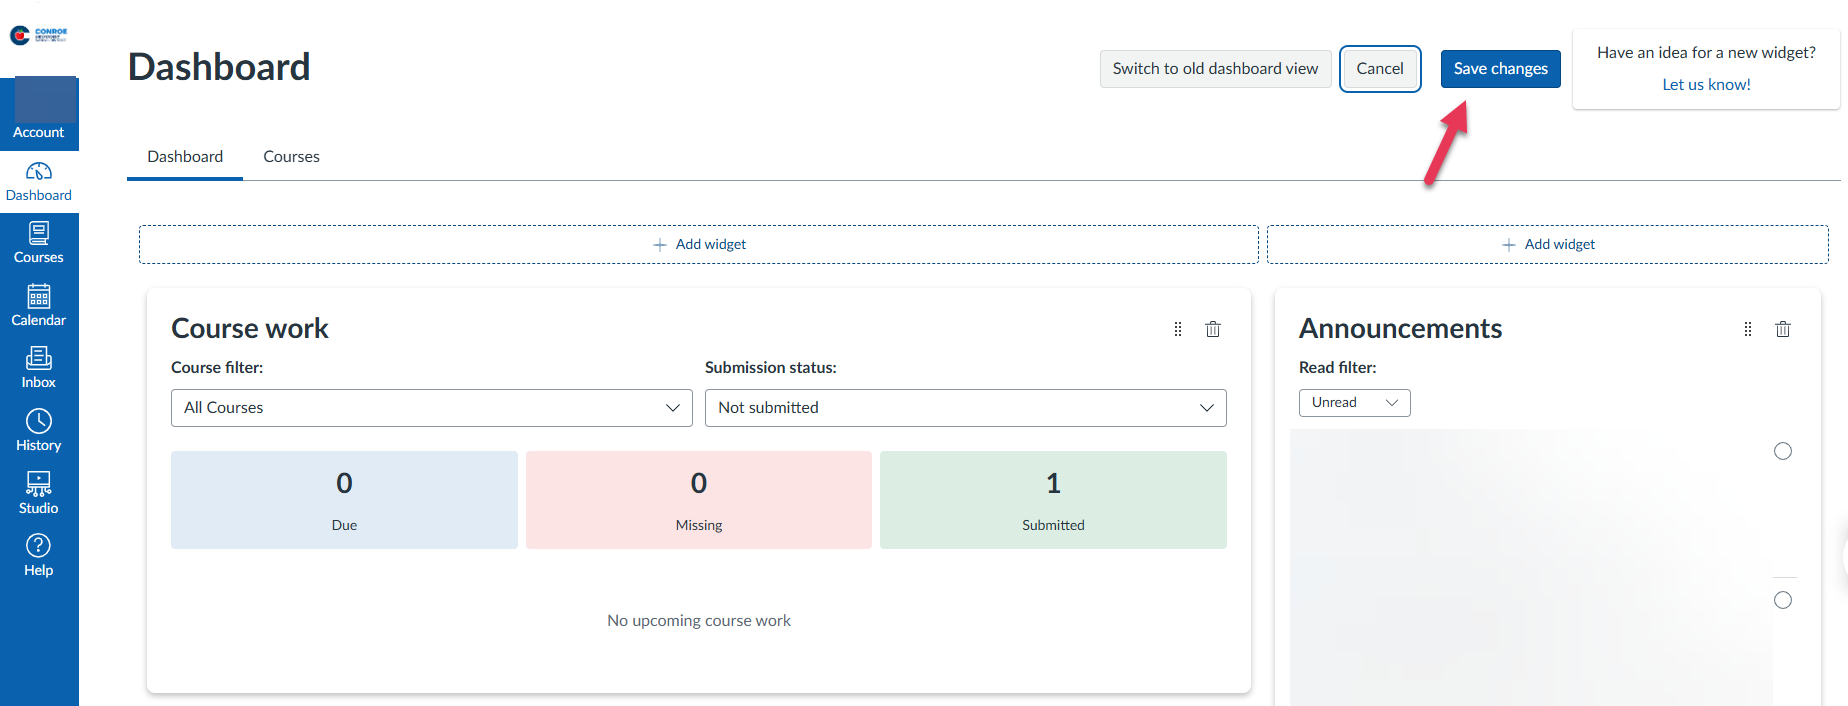Open the Calendar from sidebar

point(39,306)
